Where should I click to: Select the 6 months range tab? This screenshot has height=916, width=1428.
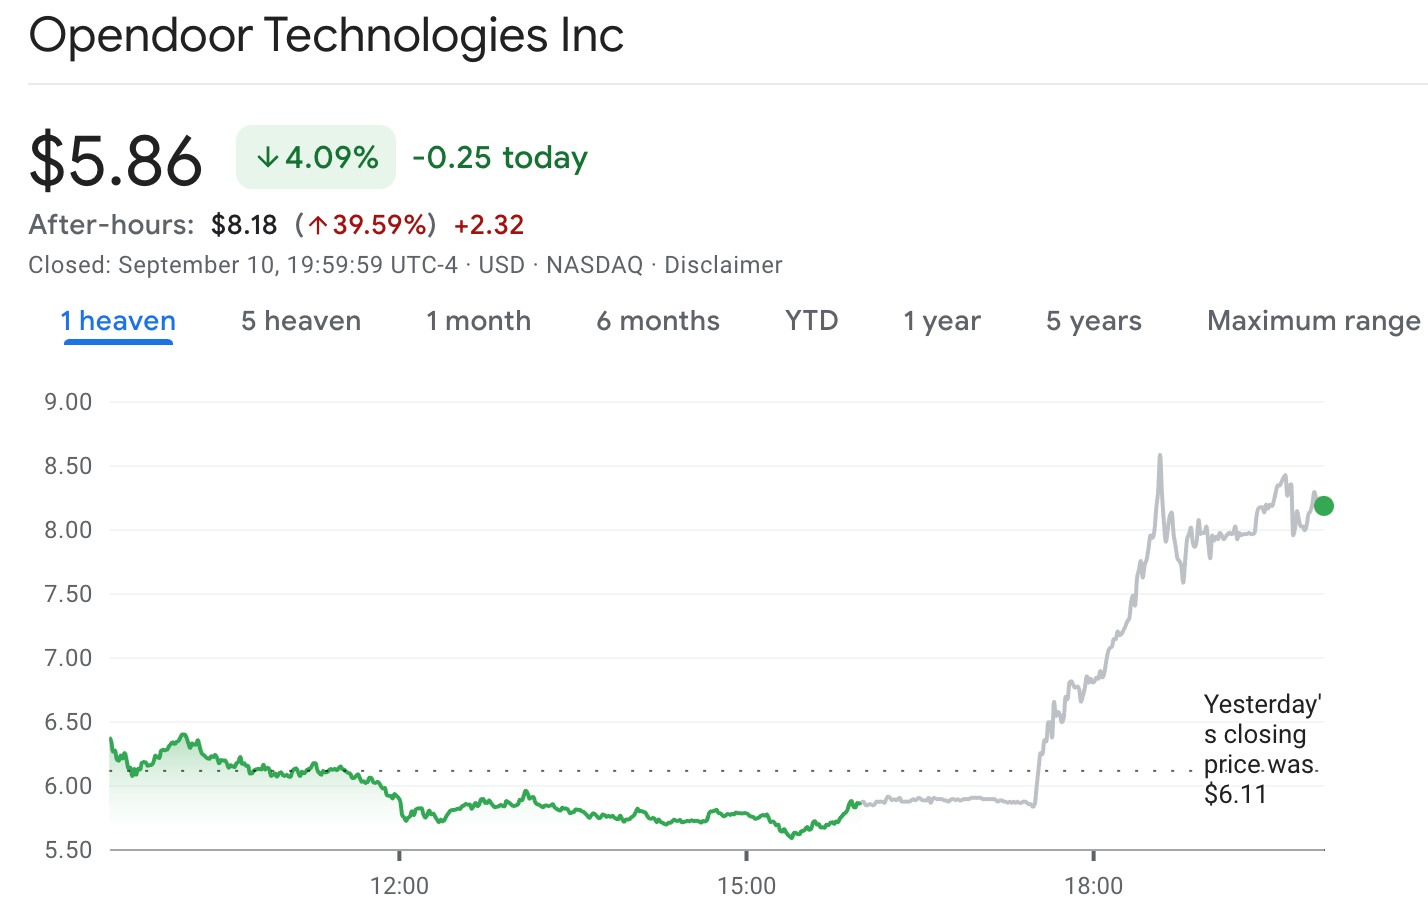(657, 321)
